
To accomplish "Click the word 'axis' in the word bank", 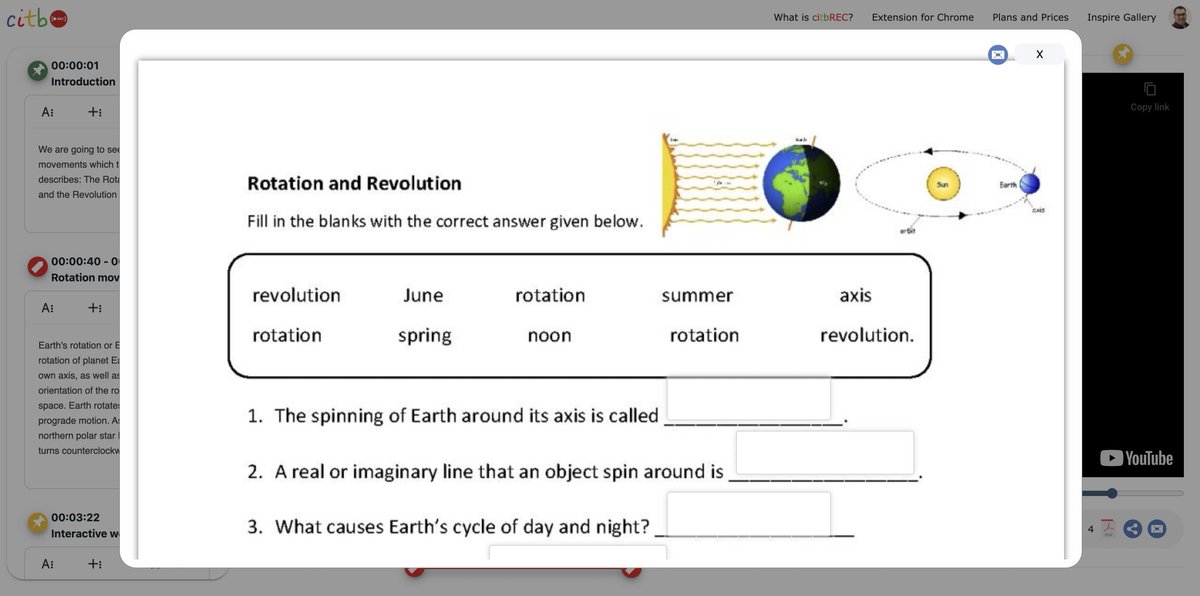I will pyautogui.click(x=855, y=296).
